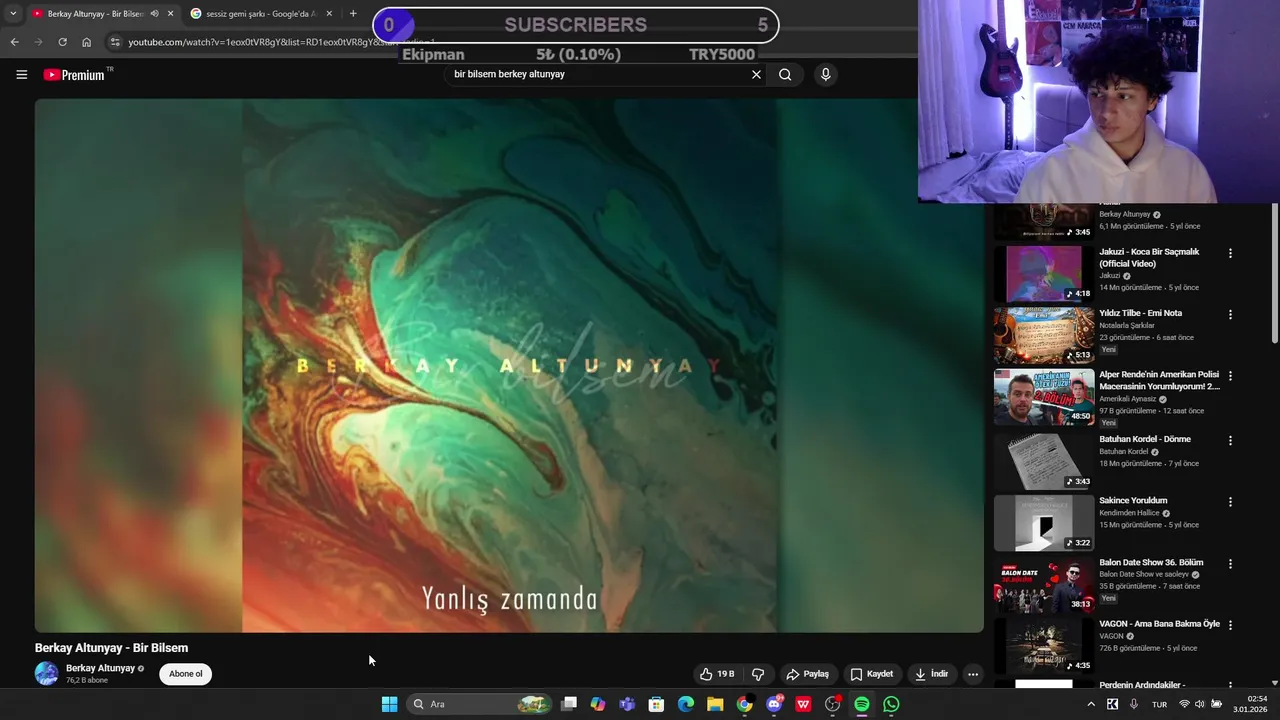The height and width of the screenshot is (720, 1280).
Task: Open Task View on the taskbar
Action: point(569,704)
